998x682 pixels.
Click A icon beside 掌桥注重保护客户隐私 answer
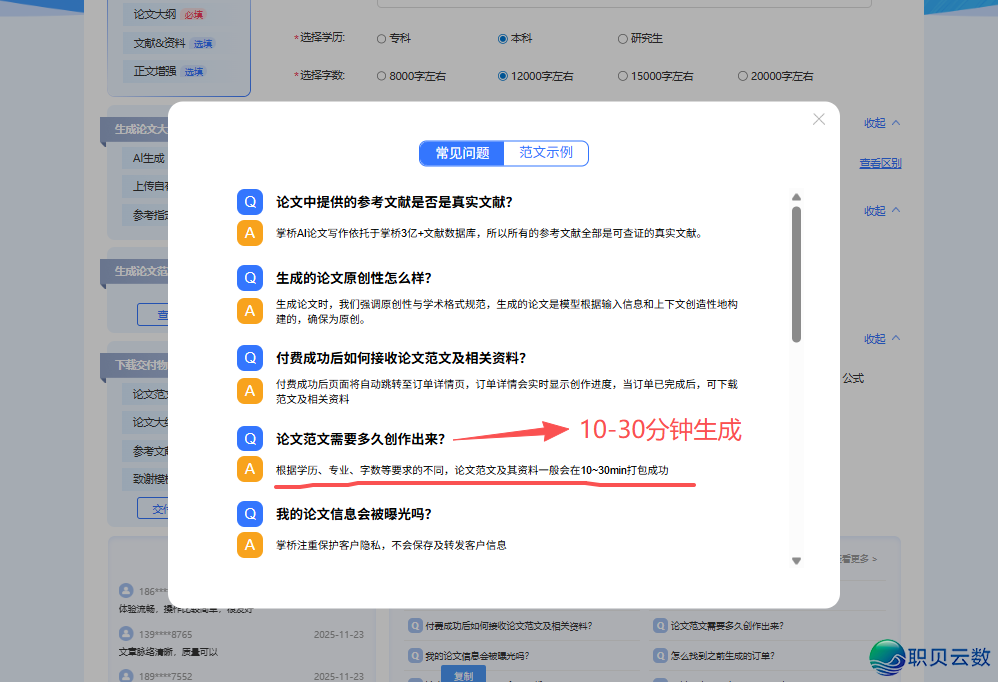250,545
